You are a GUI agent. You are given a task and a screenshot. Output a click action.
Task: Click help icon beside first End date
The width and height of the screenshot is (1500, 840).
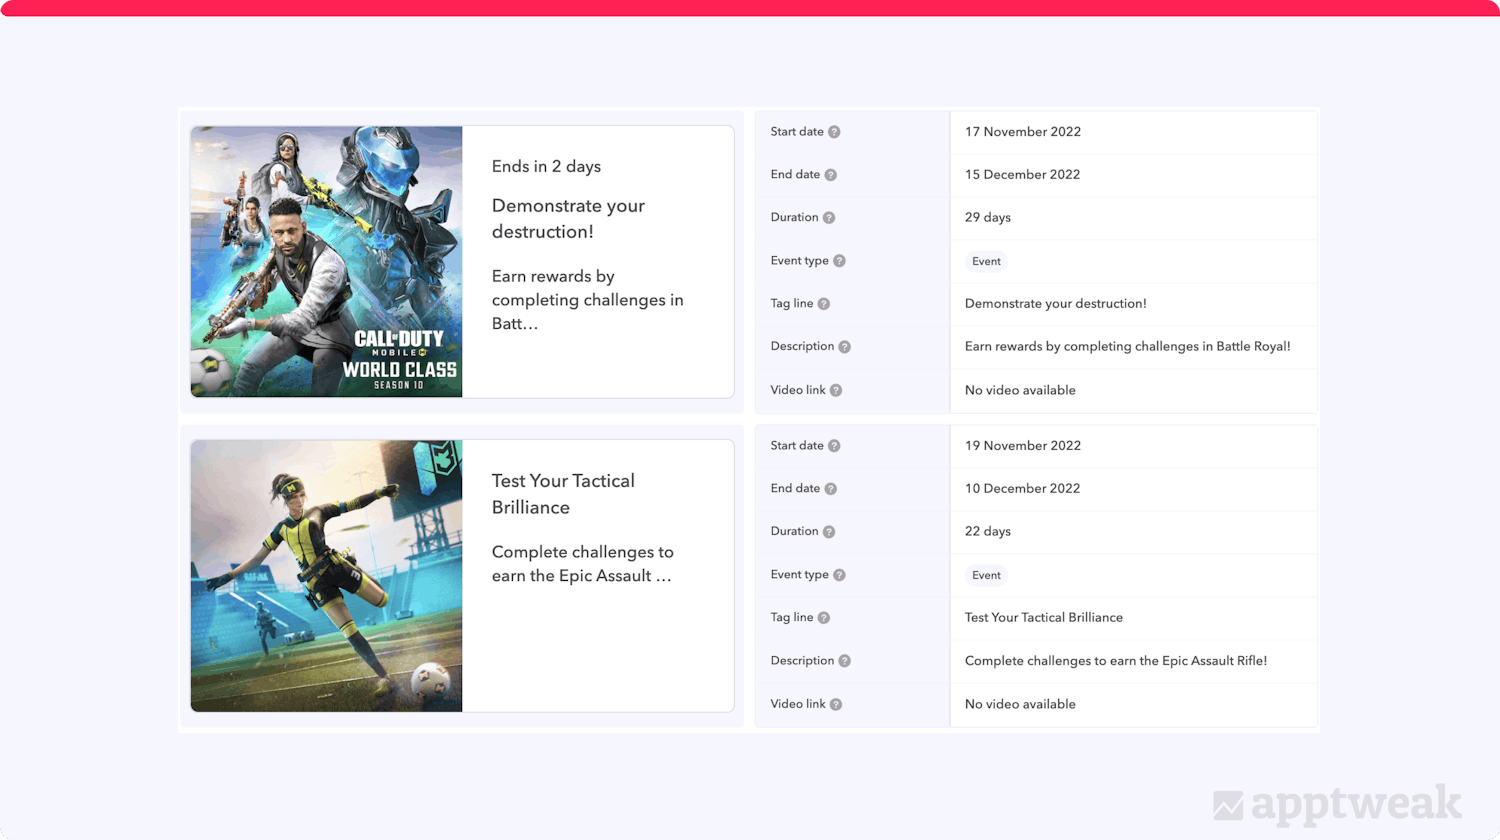coord(830,175)
